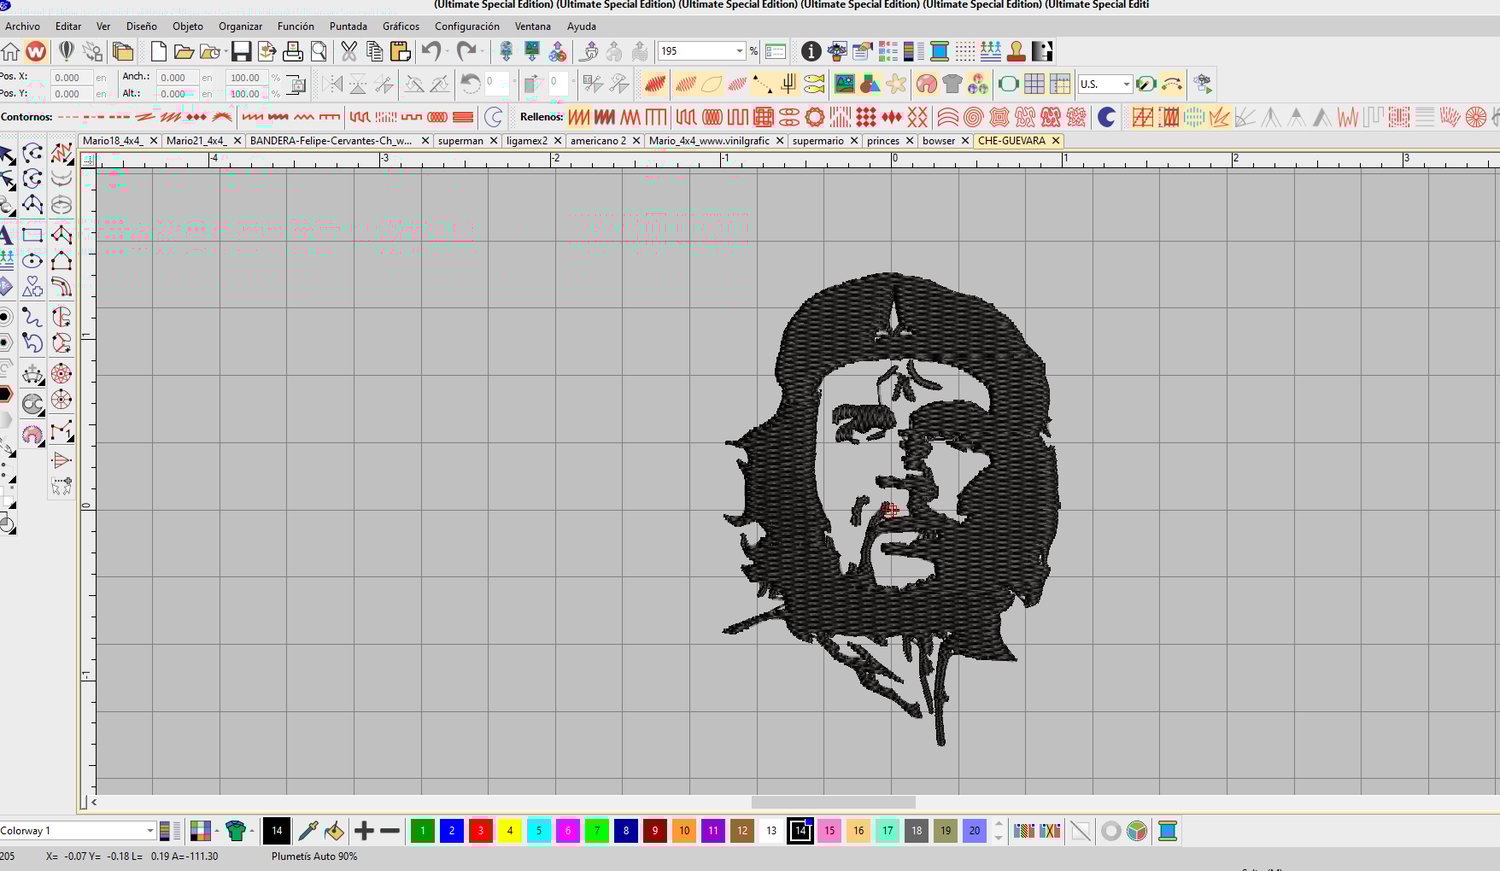Image resolution: width=1500 pixels, height=871 pixels.
Task: Switch to the ligamex2 design tab
Action: (x=527, y=141)
